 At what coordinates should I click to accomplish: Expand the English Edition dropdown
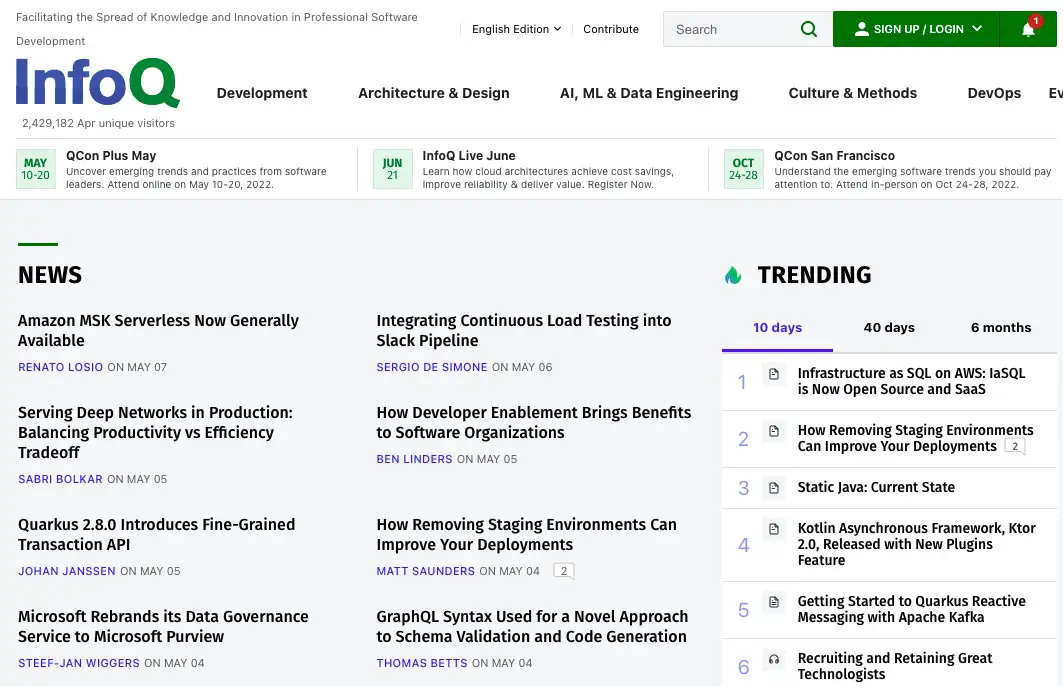517,29
